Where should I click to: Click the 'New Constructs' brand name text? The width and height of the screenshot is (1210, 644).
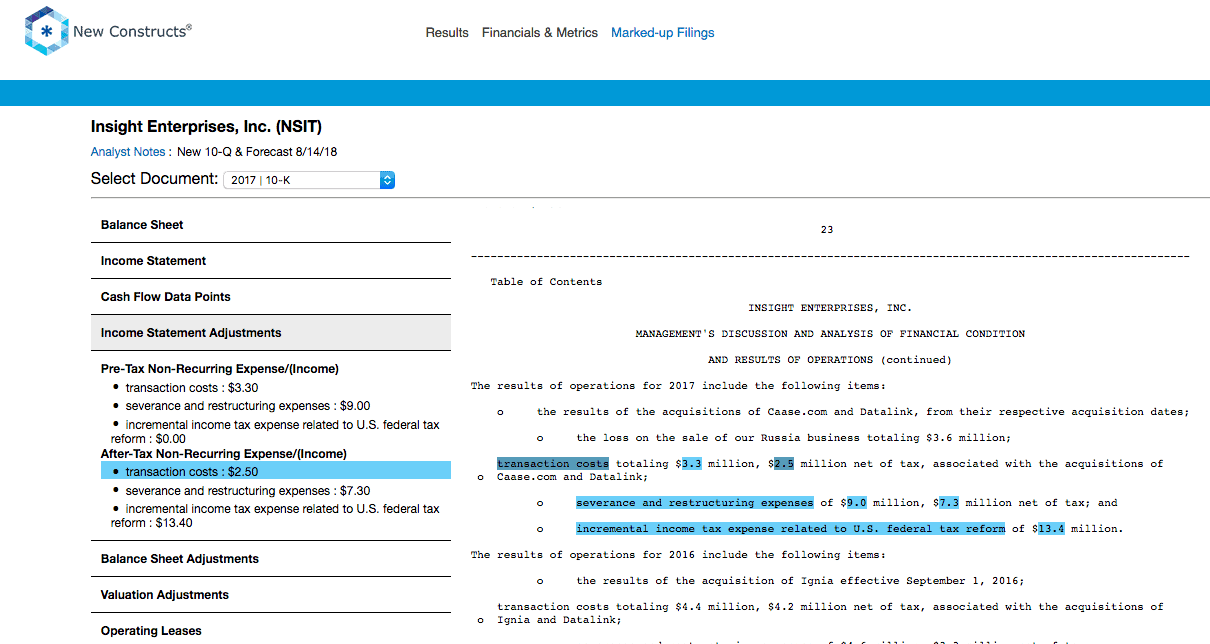point(130,31)
